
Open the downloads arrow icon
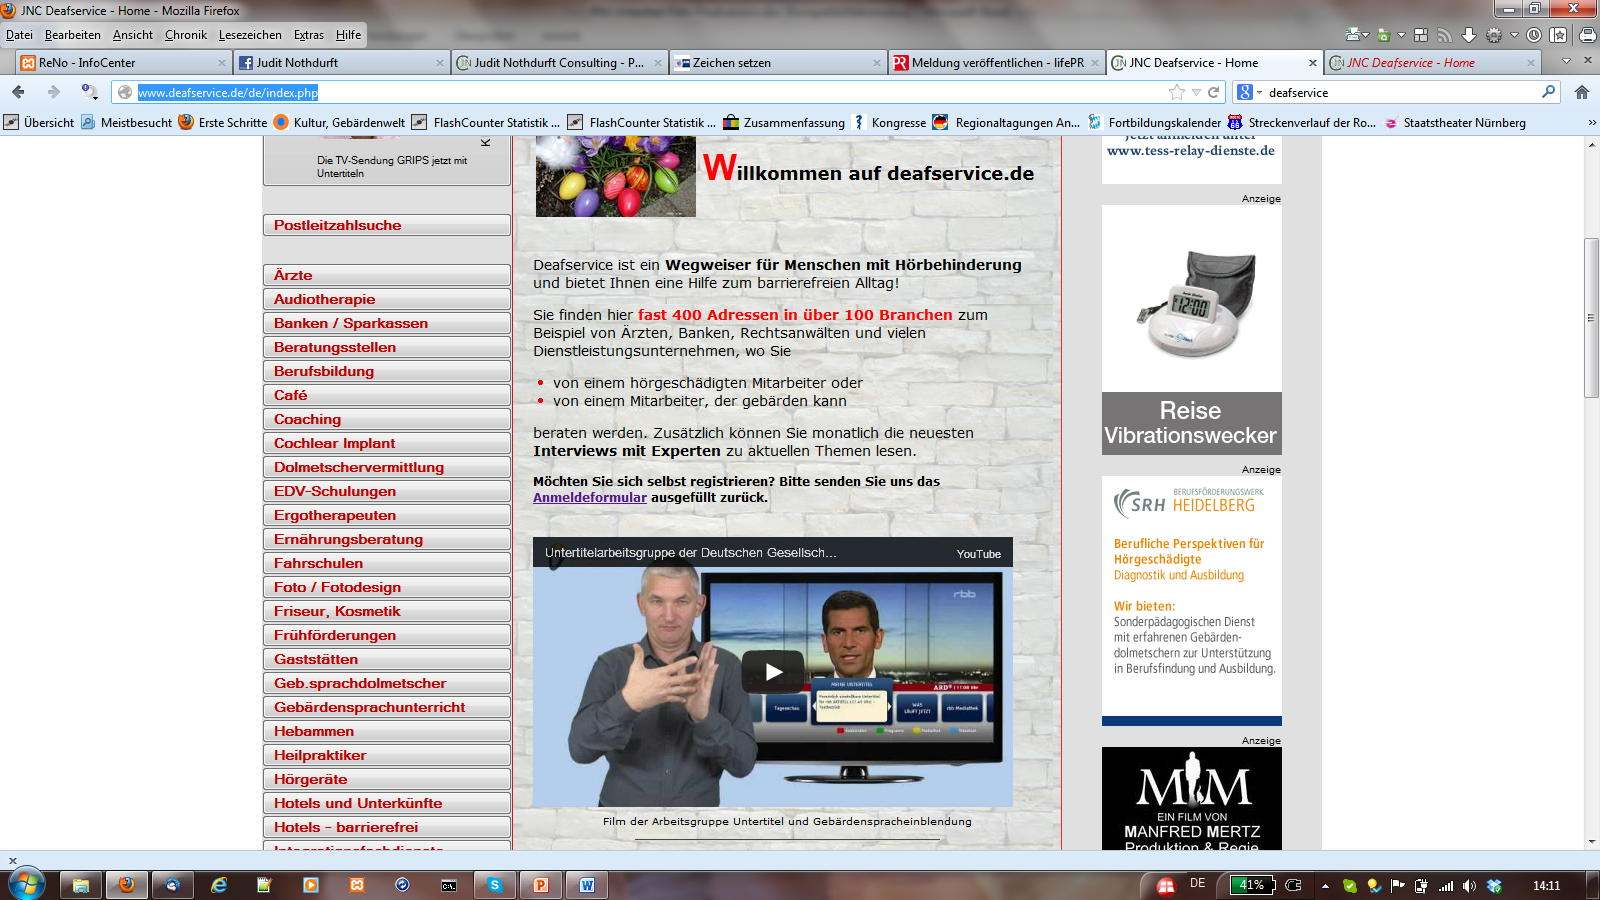pyautogui.click(x=1468, y=35)
